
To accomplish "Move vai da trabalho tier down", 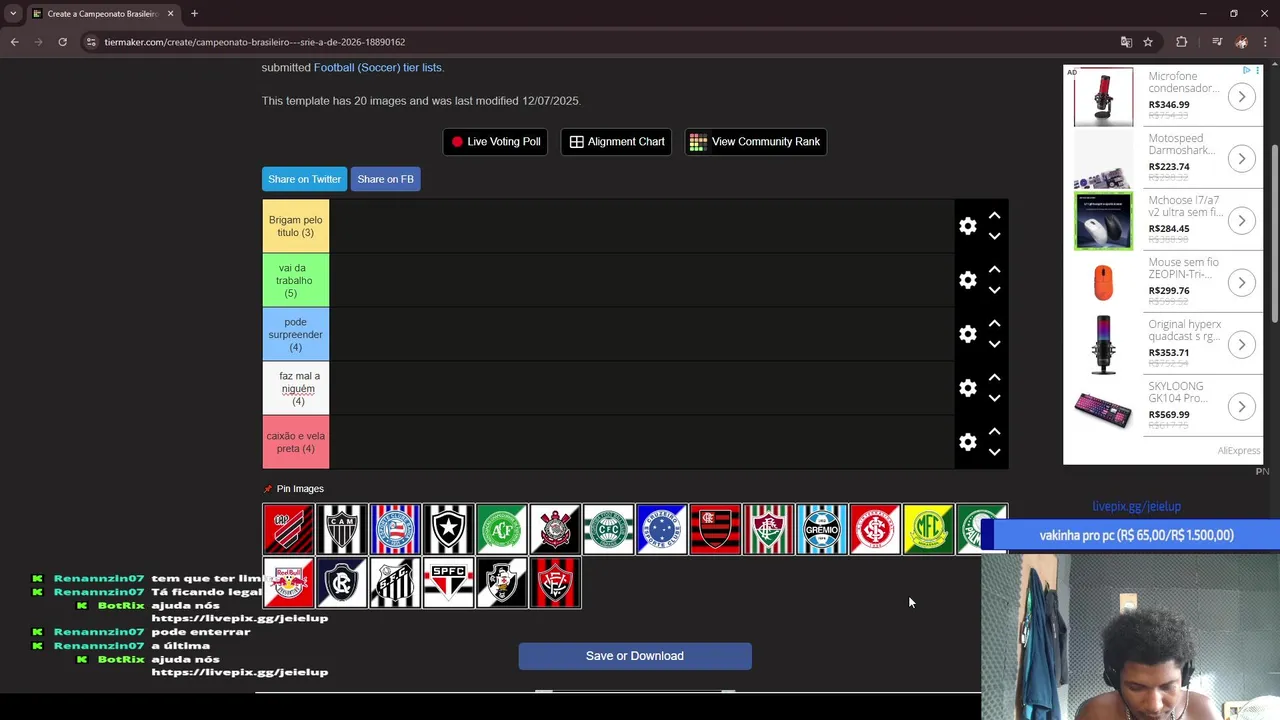I will (x=994, y=291).
